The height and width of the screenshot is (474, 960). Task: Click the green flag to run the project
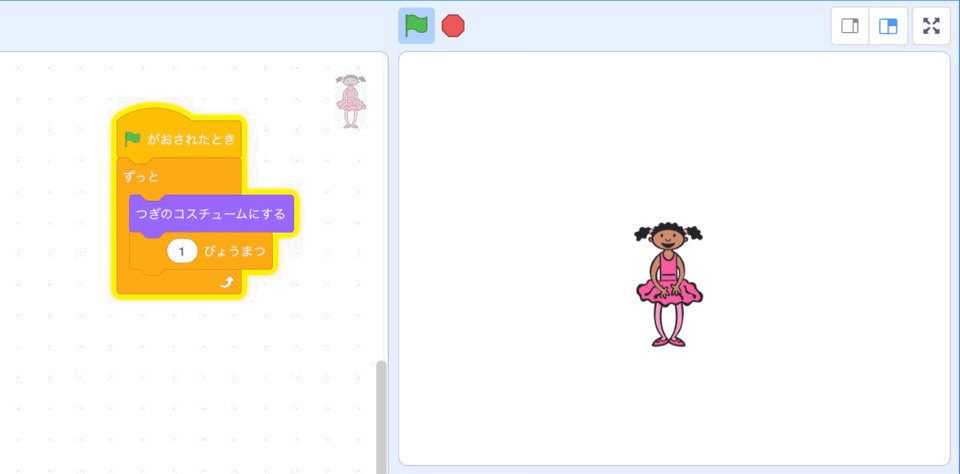coord(416,26)
